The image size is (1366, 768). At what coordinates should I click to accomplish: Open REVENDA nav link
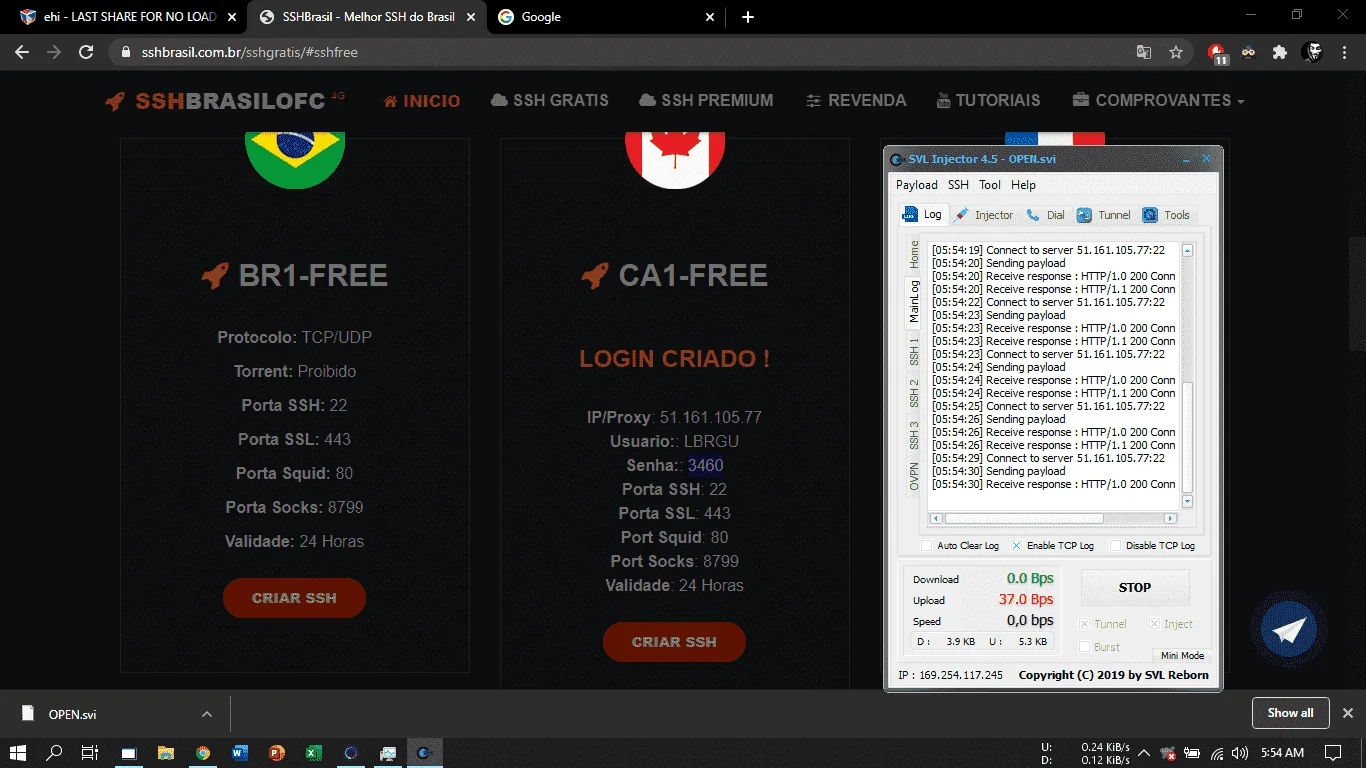click(855, 100)
